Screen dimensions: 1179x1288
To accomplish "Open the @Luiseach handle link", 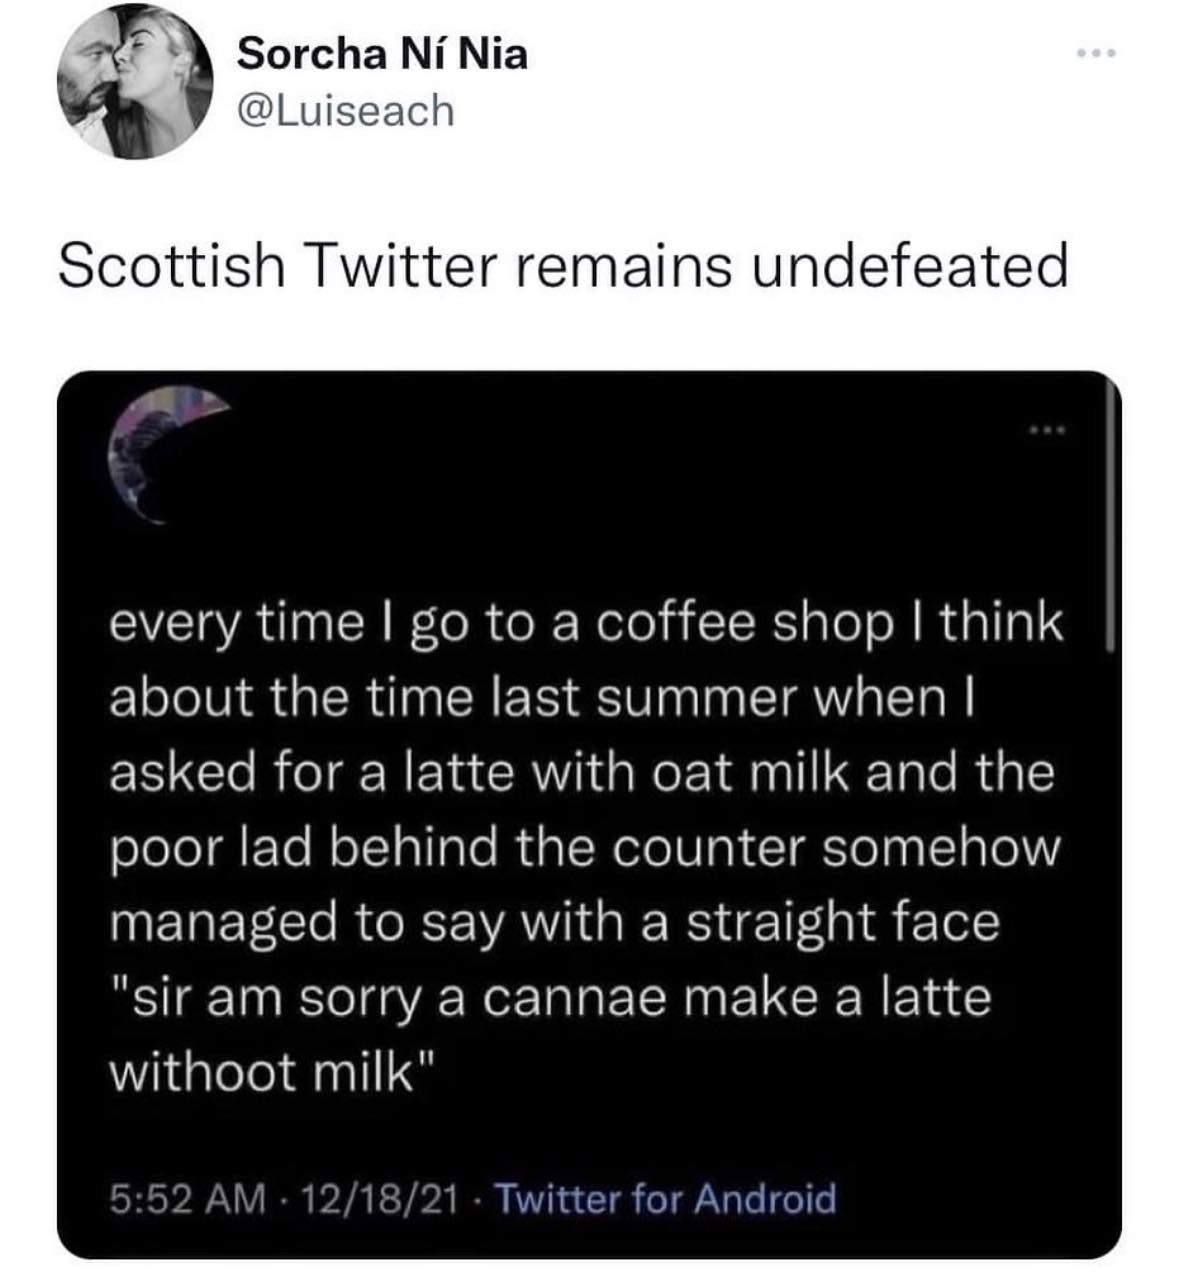I will (344, 111).
